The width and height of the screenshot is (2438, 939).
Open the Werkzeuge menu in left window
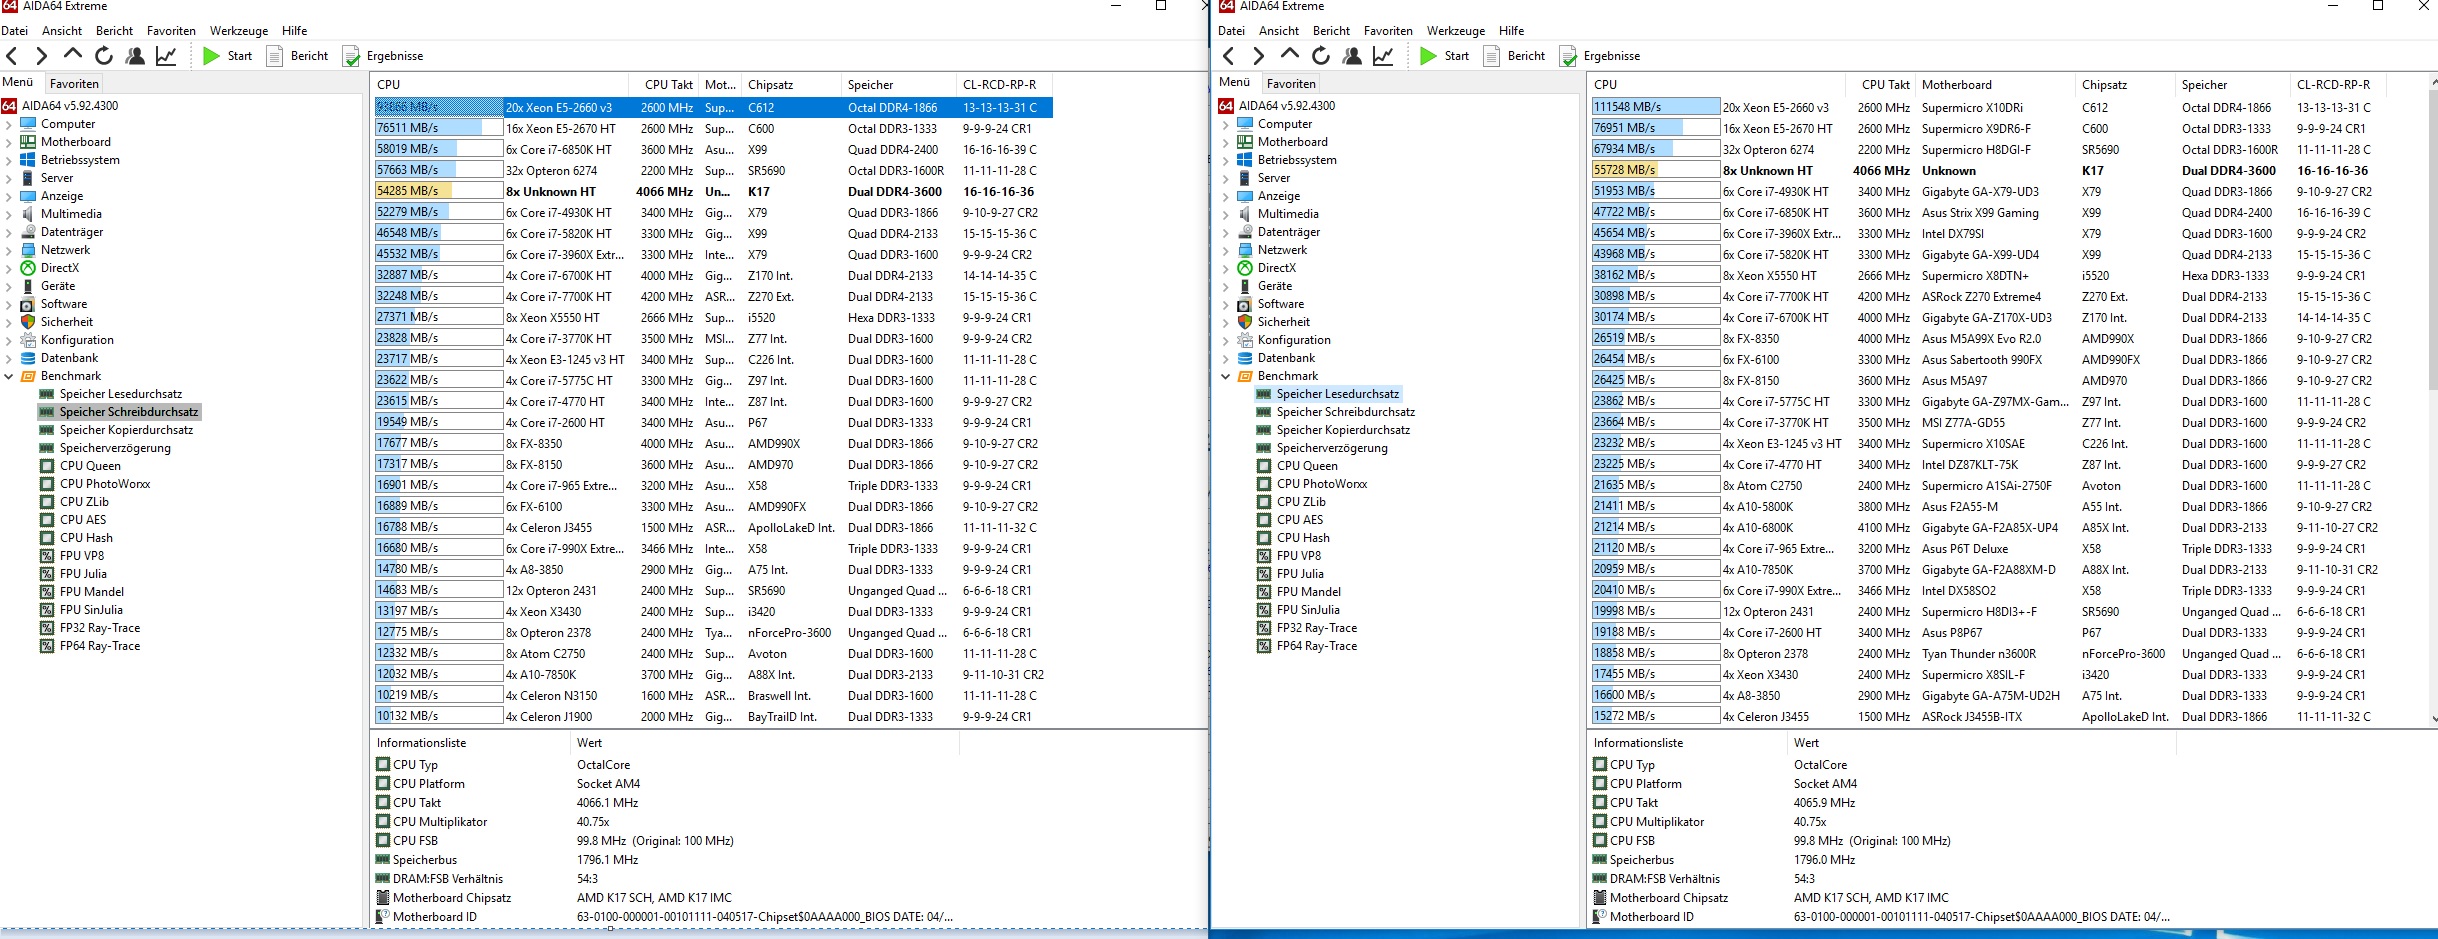click(239, 31)
